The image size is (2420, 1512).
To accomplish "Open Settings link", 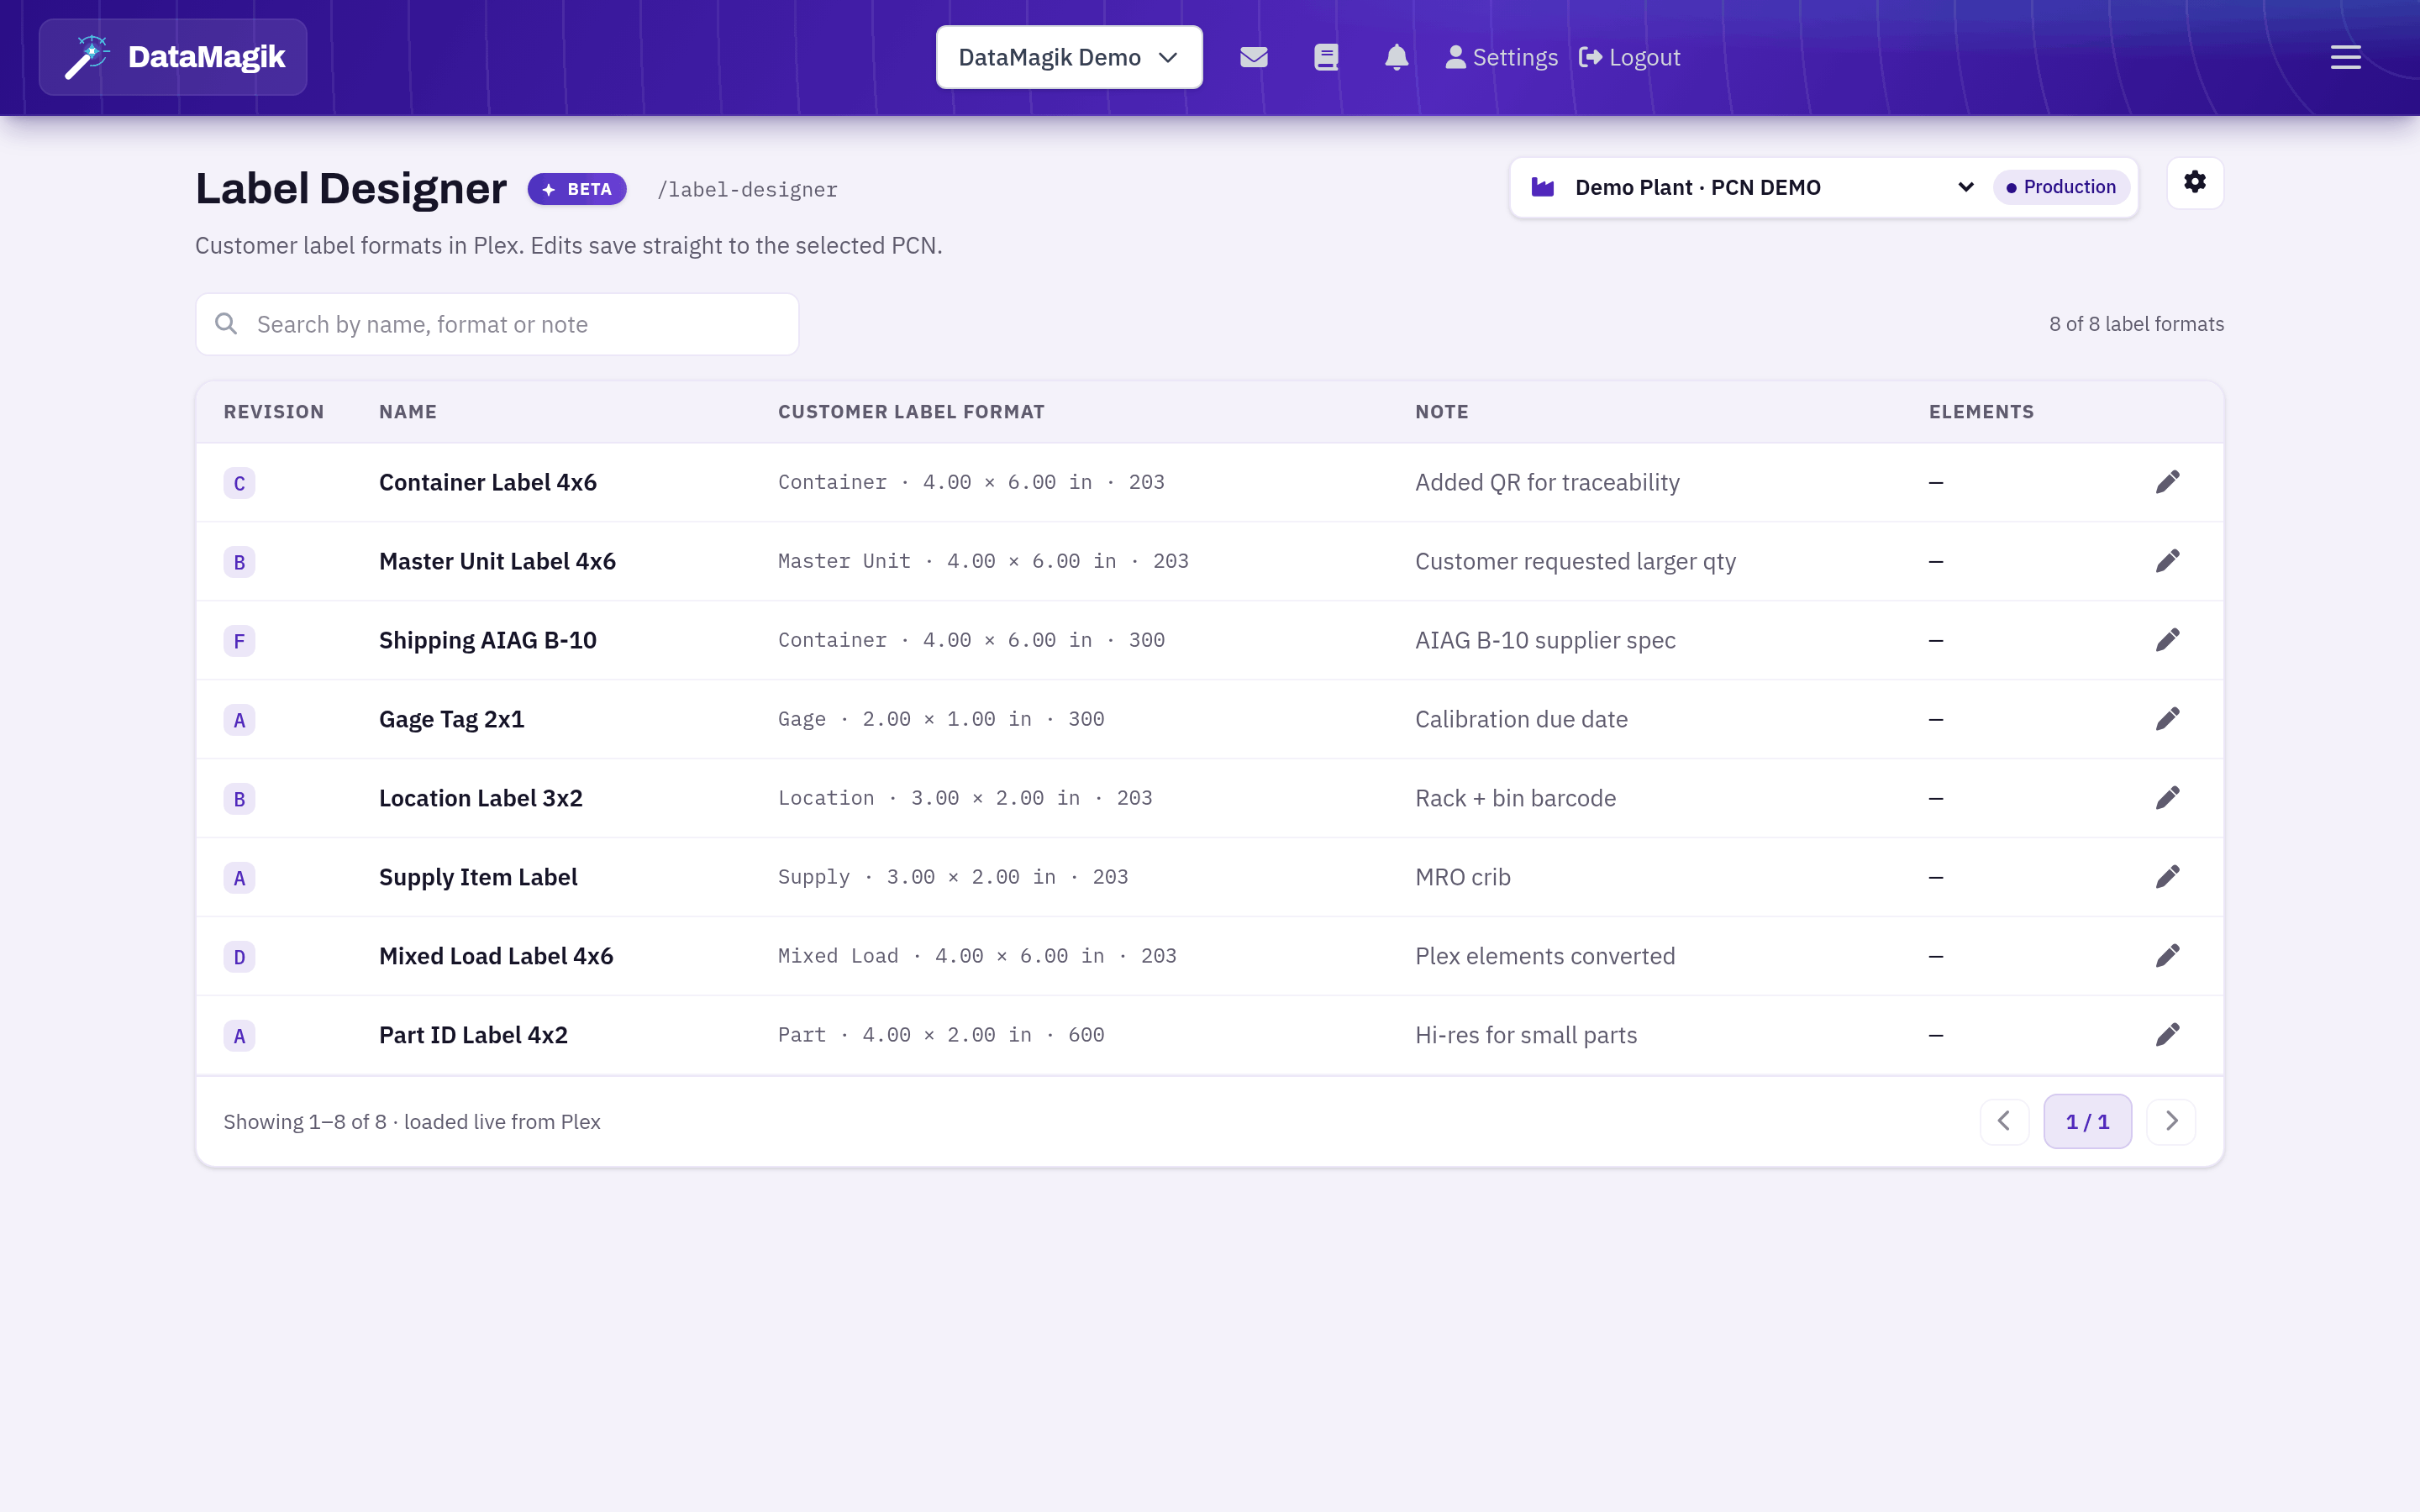I will (x=1501, y=57).
